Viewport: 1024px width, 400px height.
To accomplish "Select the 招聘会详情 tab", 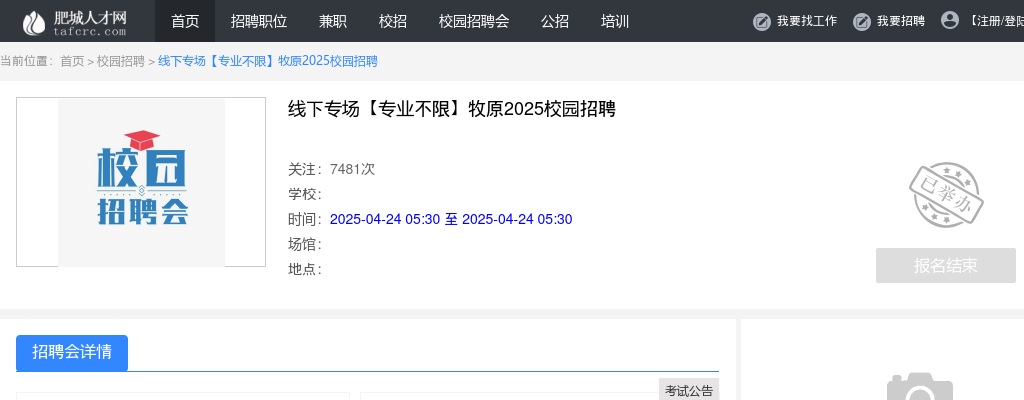I will pos(72,352).
